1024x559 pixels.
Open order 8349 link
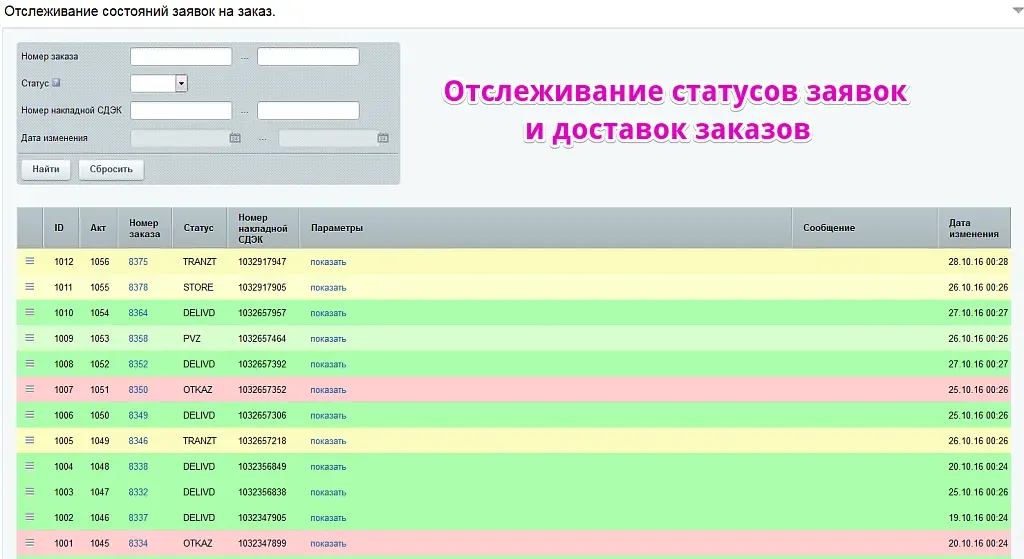(138, 415)
